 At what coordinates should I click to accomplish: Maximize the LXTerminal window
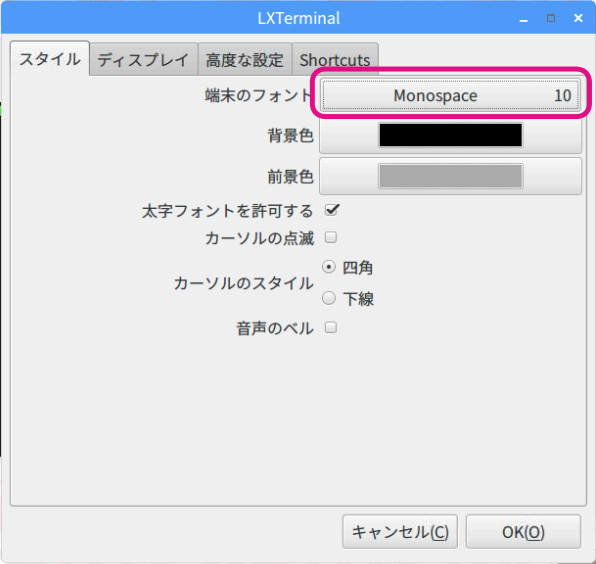551,18
